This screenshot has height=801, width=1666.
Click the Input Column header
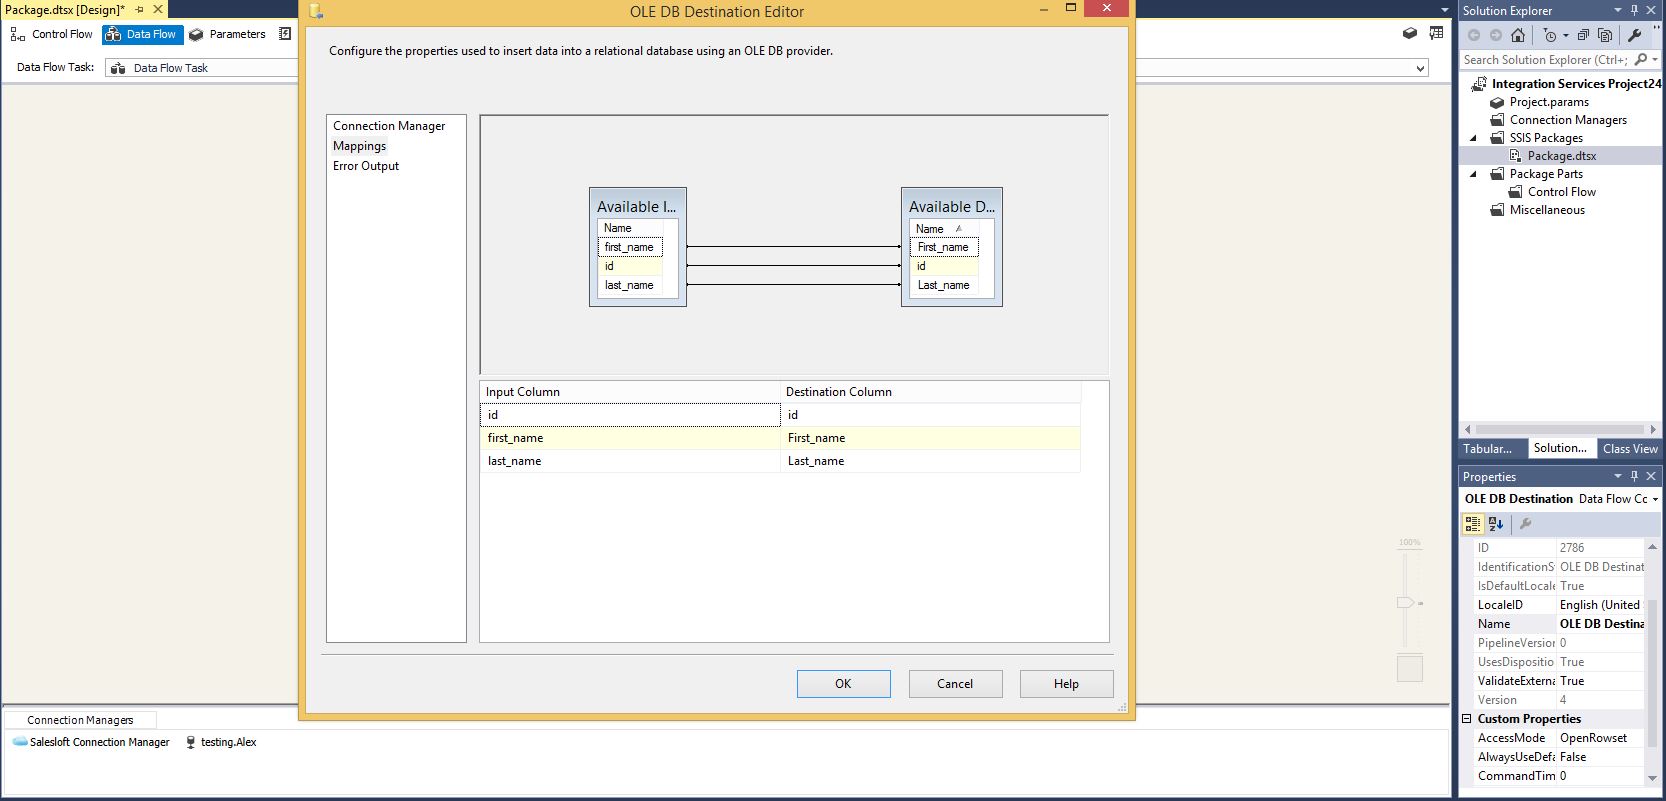(x=630, y=392)
